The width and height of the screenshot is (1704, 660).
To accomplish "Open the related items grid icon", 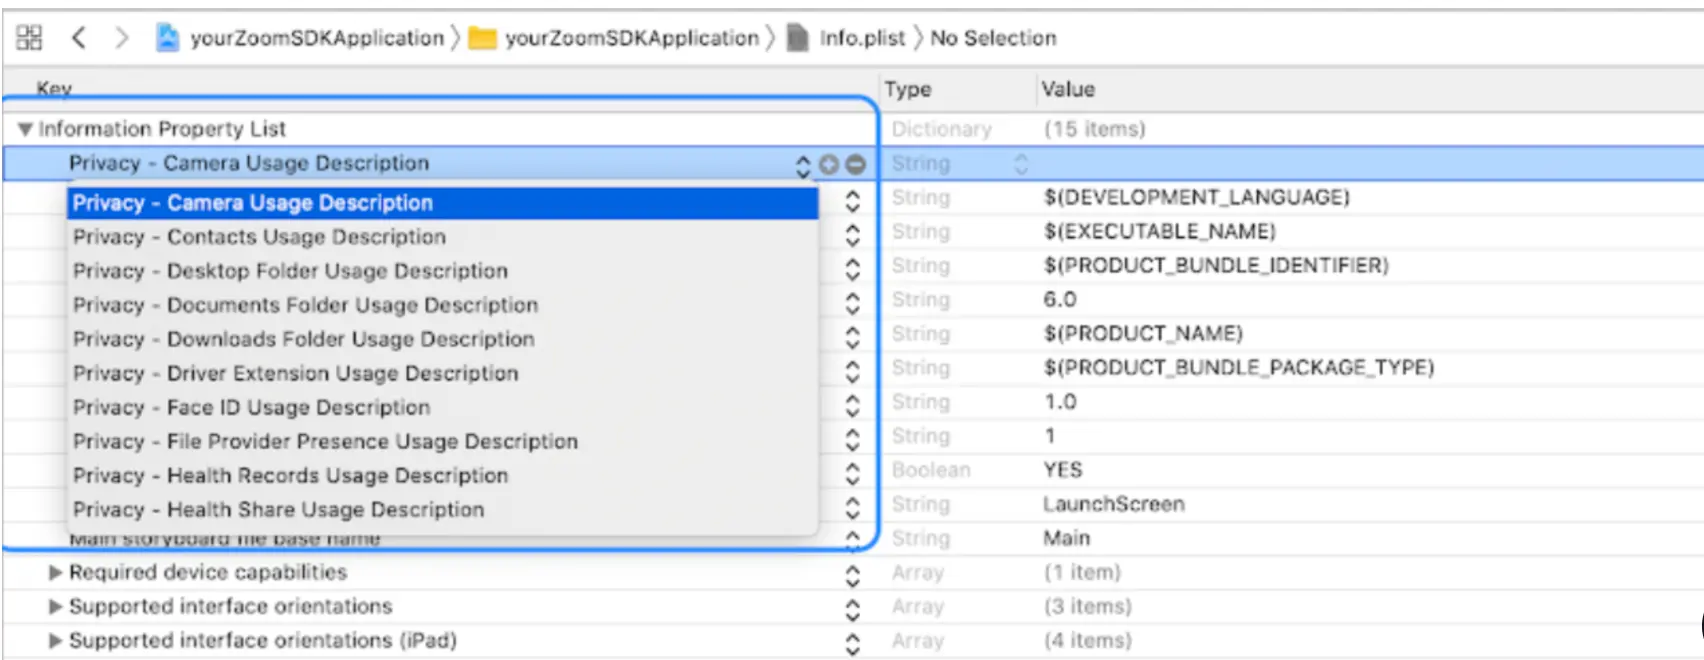I will [x=29, y=38].
